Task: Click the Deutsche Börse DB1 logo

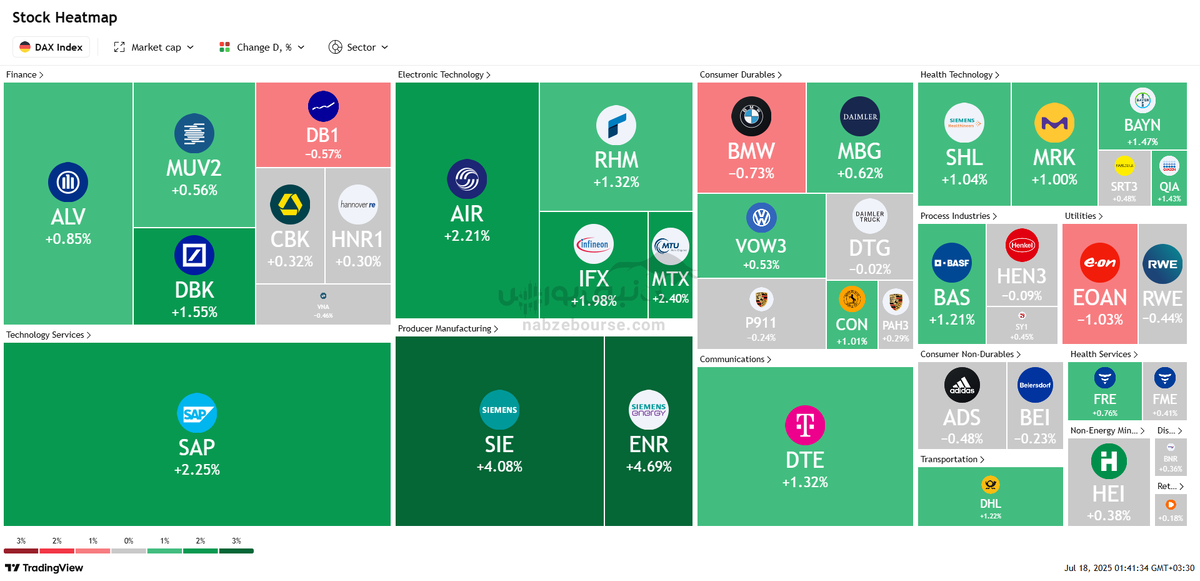Action: (323, 106)
